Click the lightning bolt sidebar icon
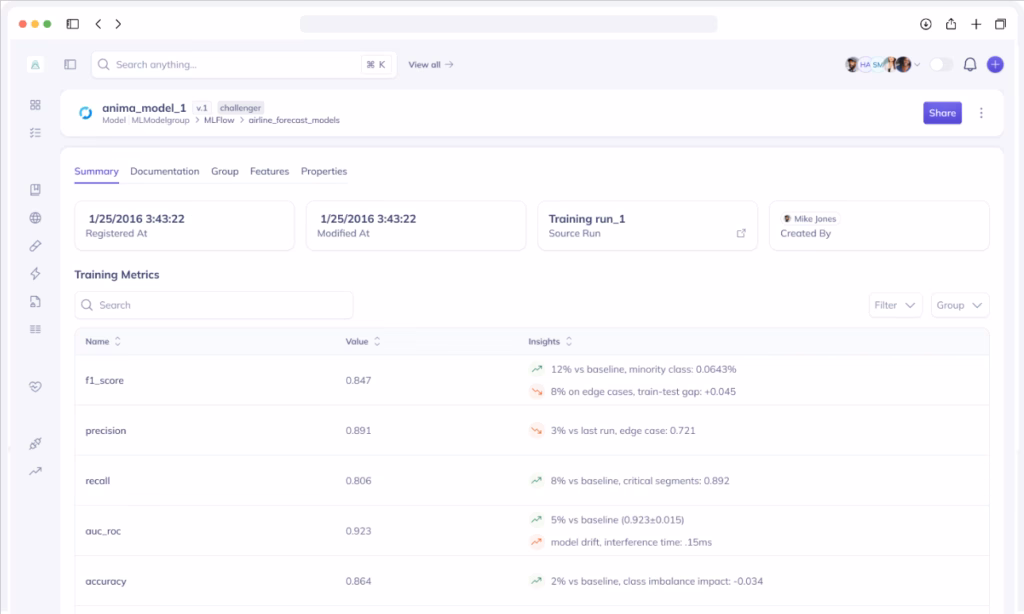Viewport: 1024px width, 614px height. [35, 274]
